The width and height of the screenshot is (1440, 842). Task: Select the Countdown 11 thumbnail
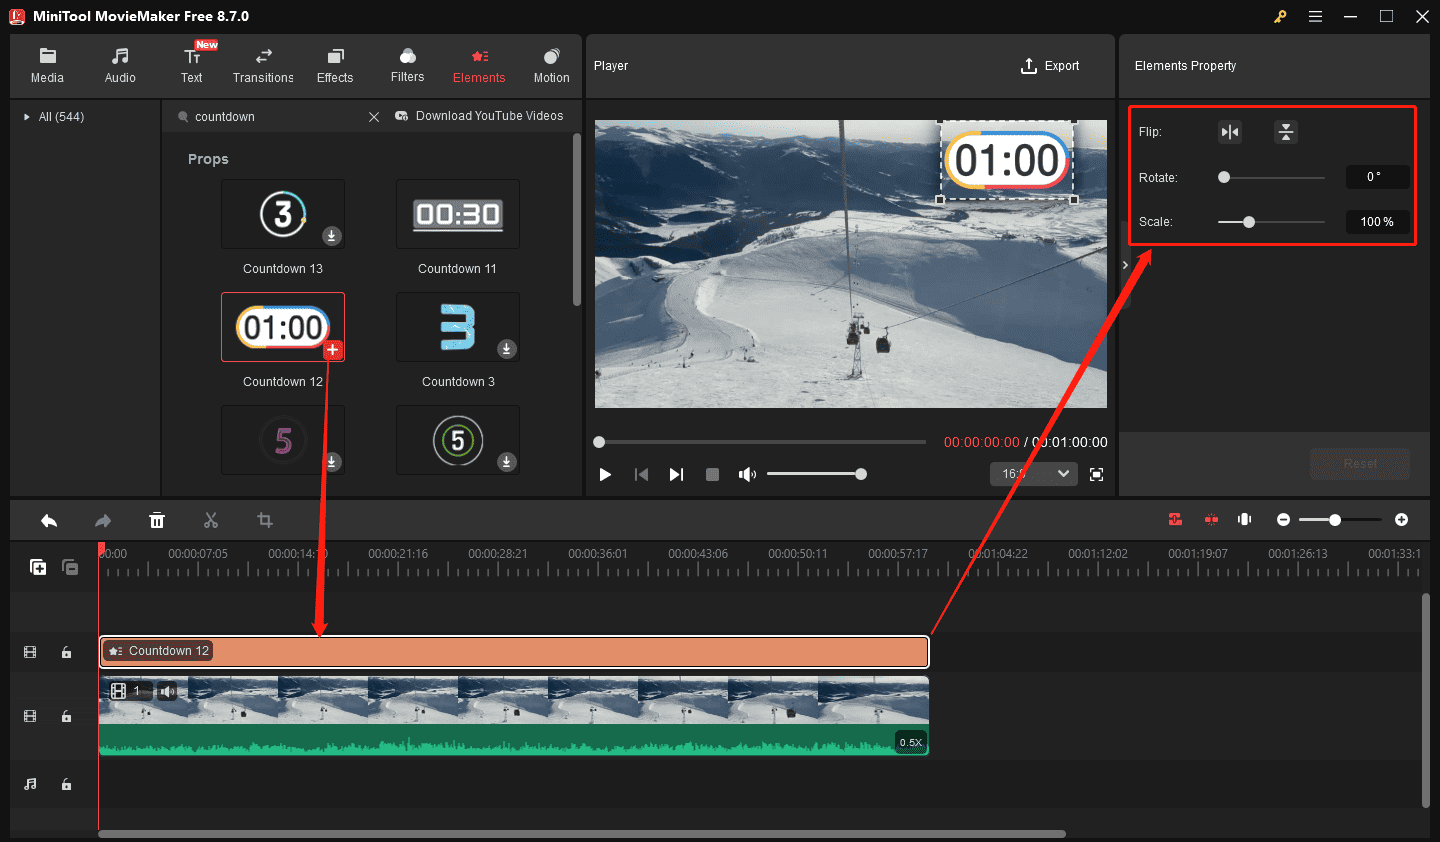coord(458,214)
